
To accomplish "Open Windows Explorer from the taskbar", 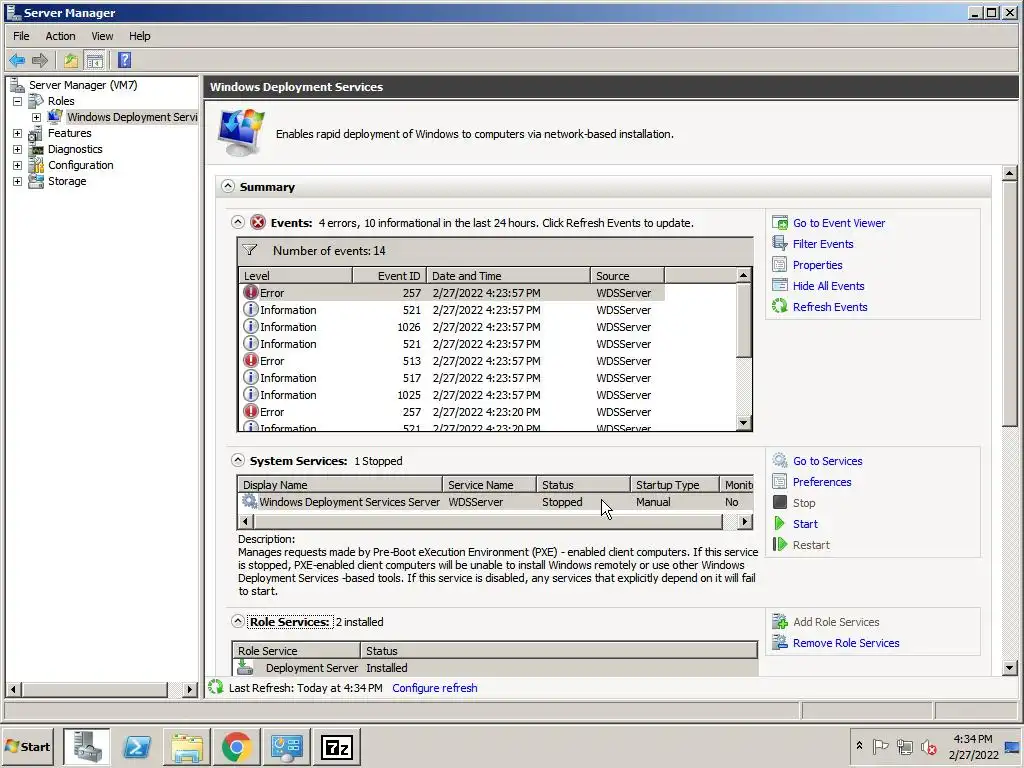I will (187, 746).
